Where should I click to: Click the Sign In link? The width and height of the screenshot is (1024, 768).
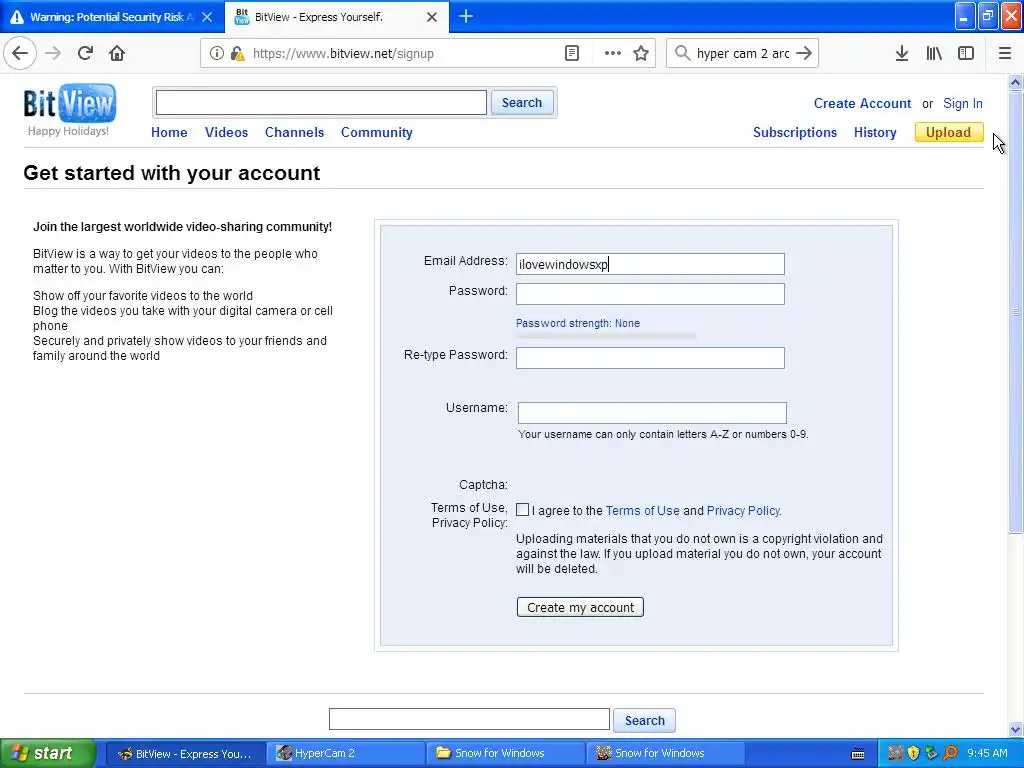[963, 103]
